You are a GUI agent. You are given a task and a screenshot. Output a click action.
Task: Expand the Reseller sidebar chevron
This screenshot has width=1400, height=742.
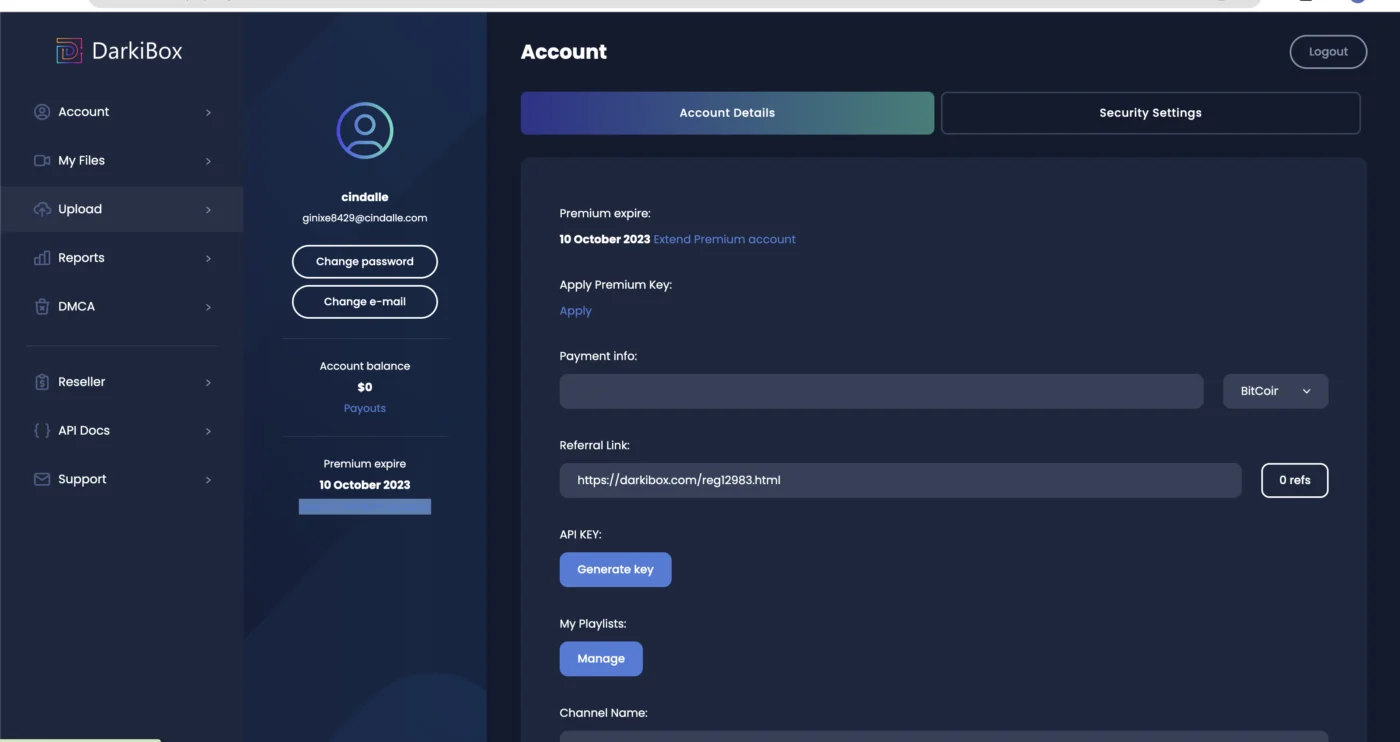point(208,383)
